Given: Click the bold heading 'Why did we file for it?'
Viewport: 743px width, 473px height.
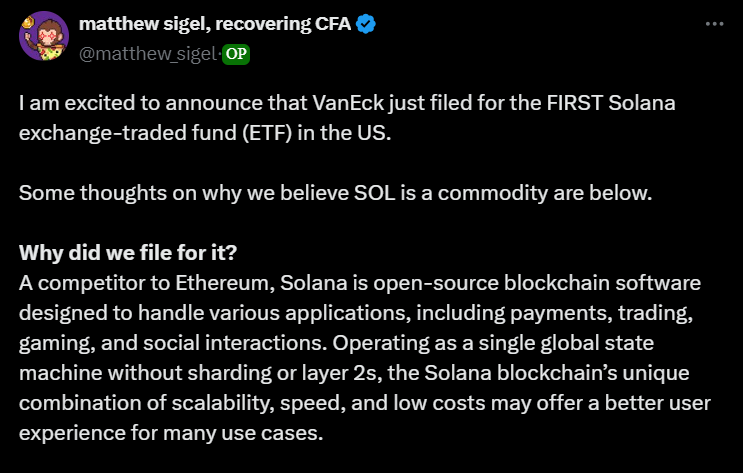Looking at the screenshot, I should point(128,253).
